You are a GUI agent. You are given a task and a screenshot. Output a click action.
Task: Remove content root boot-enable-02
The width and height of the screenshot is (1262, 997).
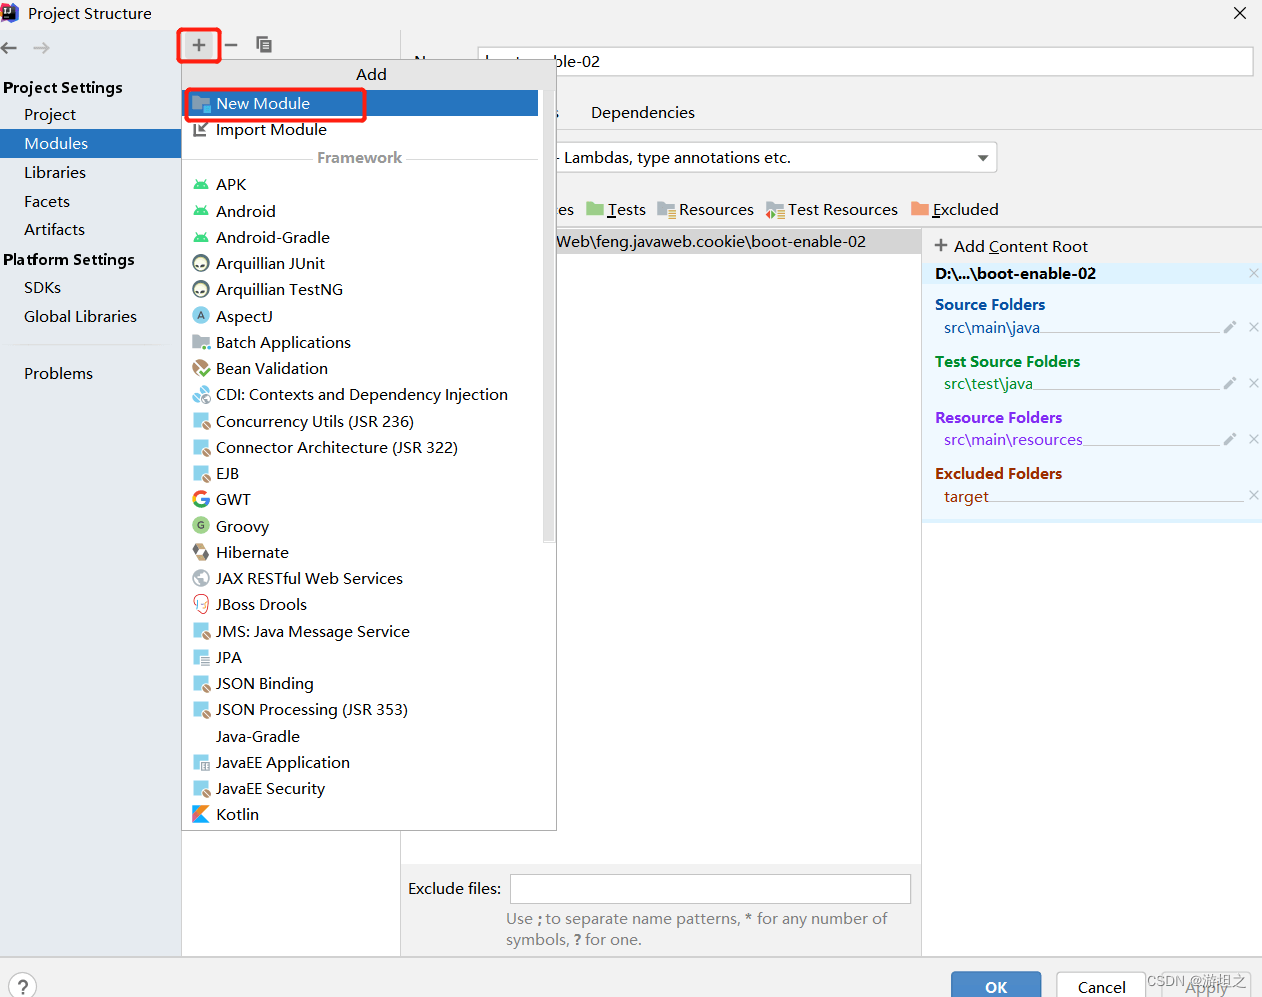click(x=1253, y=273)
